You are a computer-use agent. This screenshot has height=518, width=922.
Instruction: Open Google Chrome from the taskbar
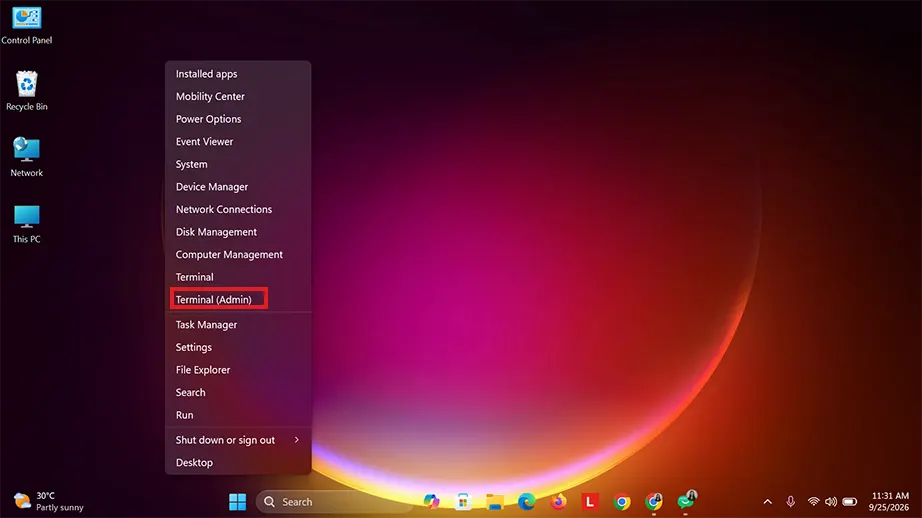click(622, 502)
